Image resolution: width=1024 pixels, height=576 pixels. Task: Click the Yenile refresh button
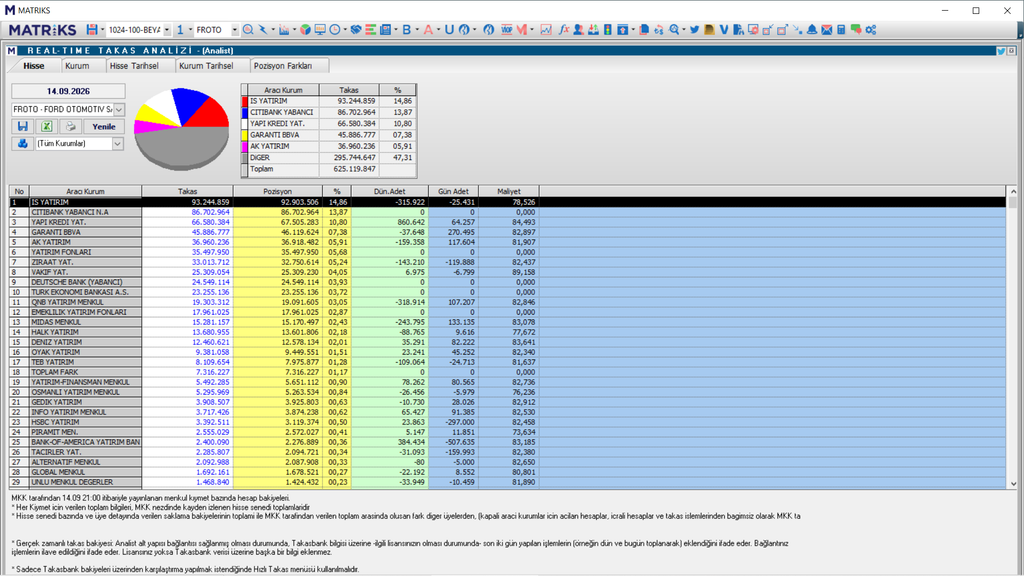(x=104, y=127)
